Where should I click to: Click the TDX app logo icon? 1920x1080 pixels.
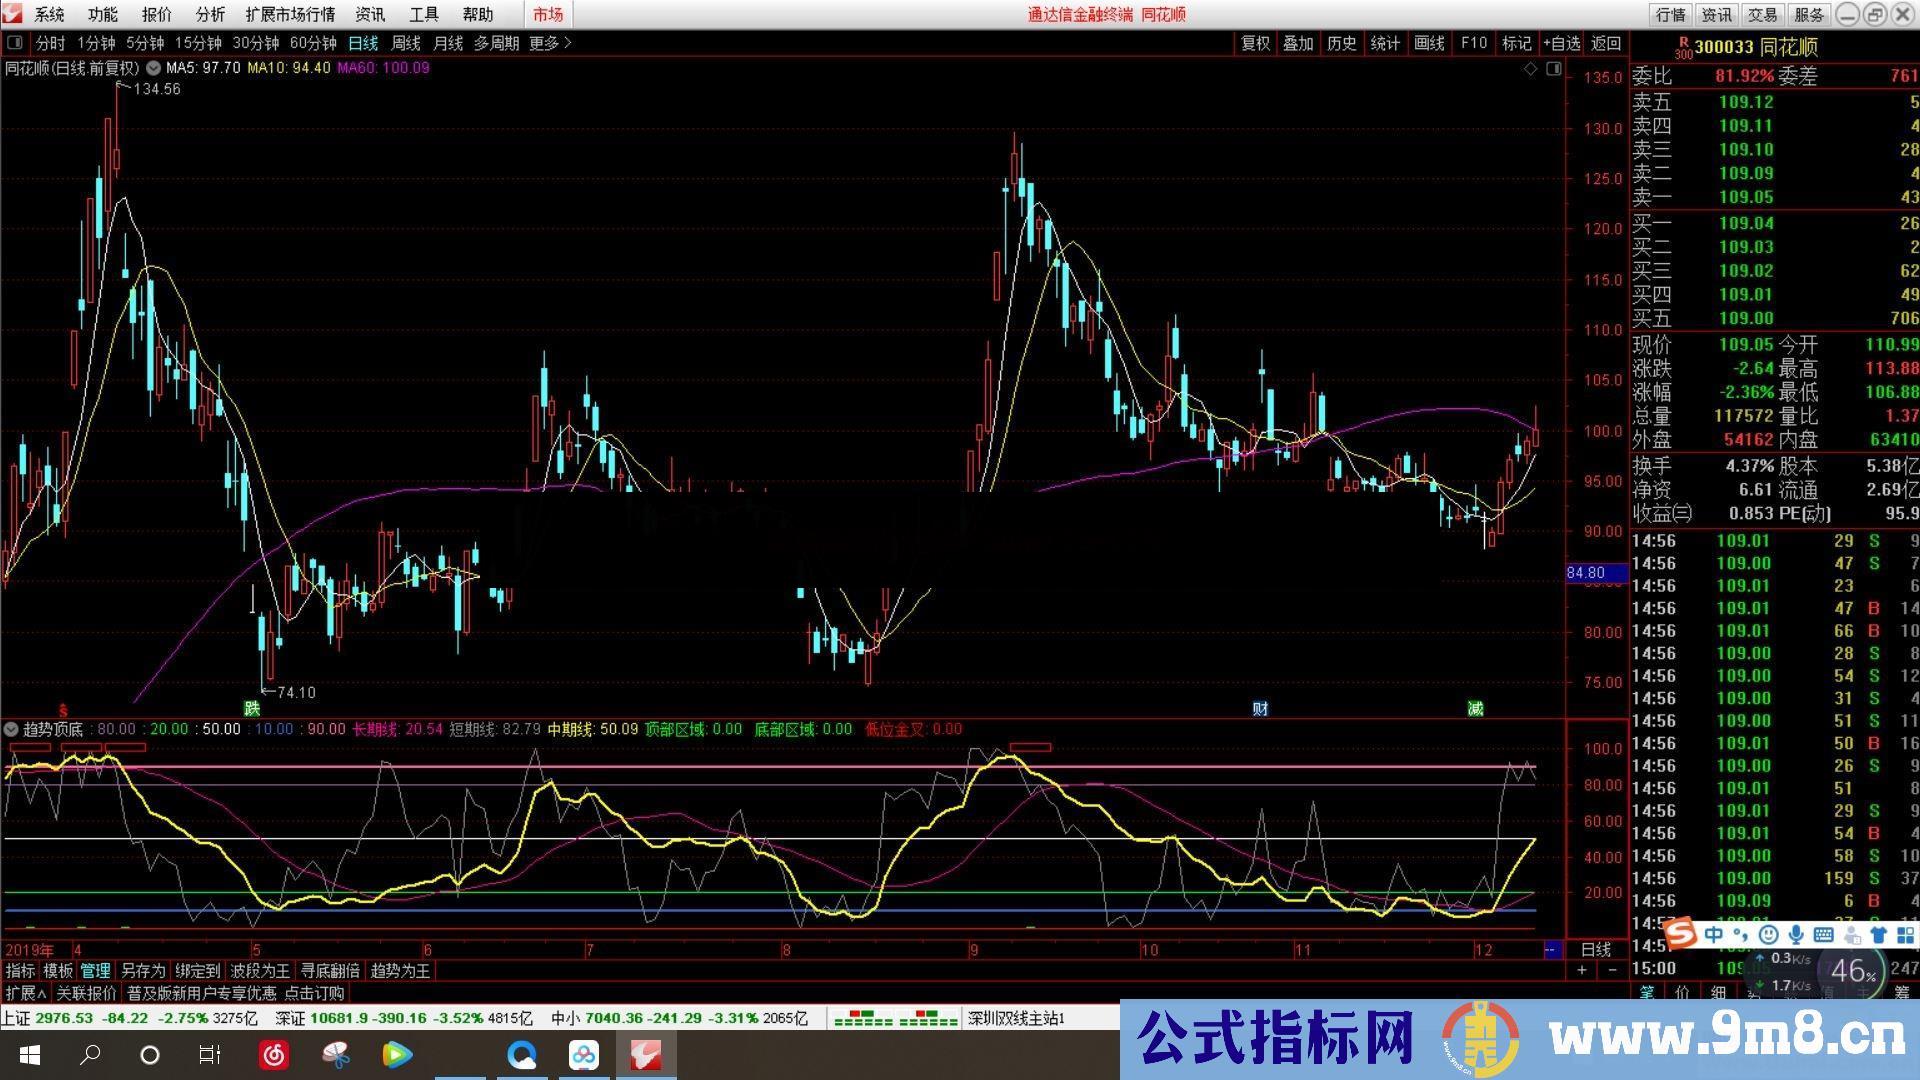coord(12,13)
